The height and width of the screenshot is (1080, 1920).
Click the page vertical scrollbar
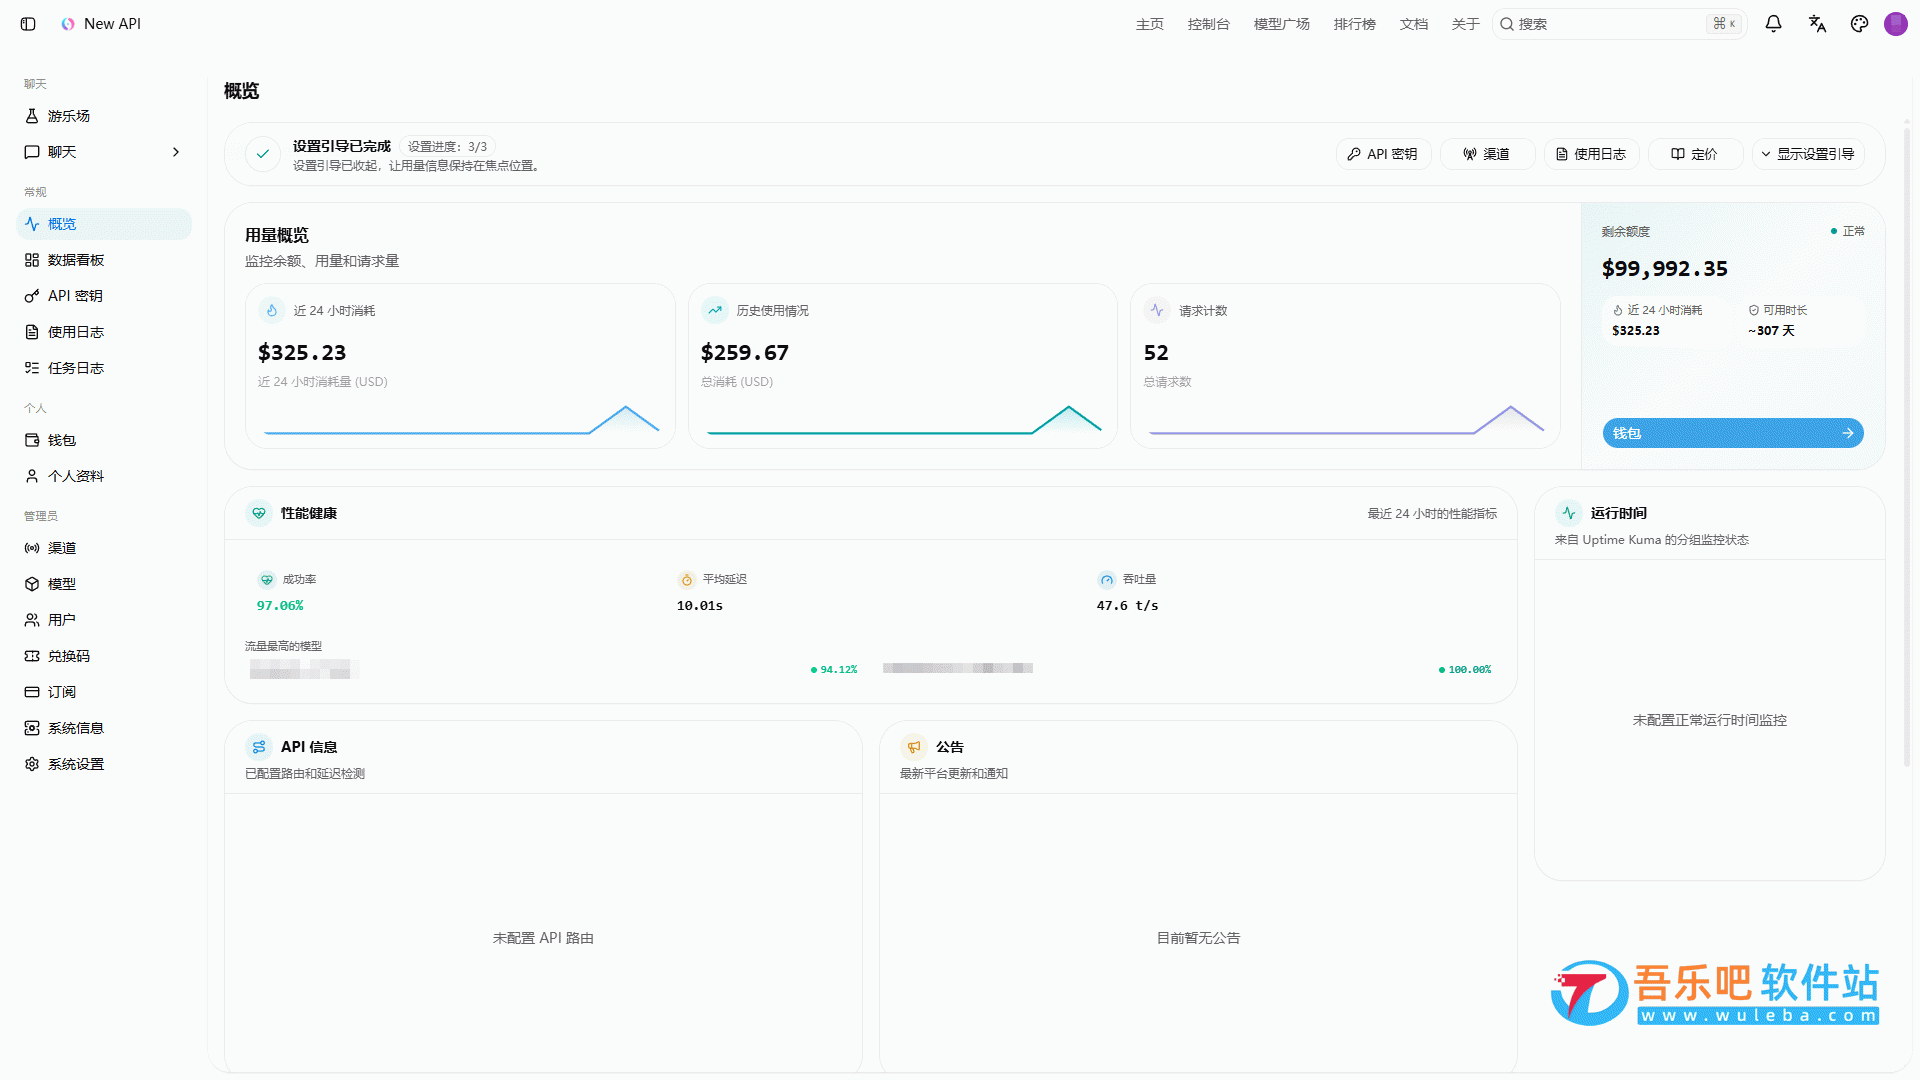[x=1906, y=448]
